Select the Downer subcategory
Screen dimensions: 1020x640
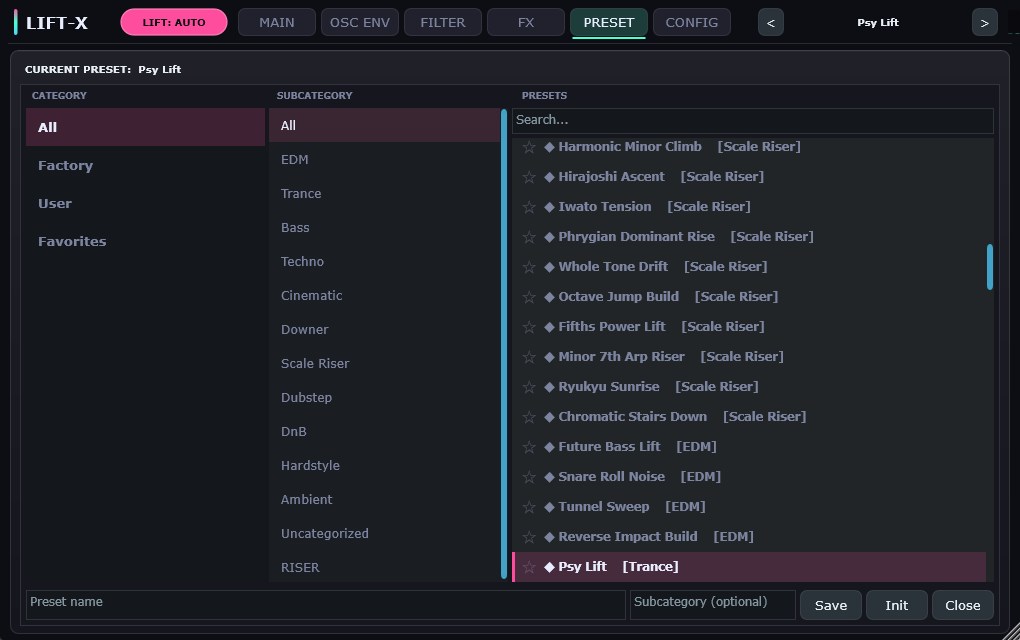[x=384, y=329]
